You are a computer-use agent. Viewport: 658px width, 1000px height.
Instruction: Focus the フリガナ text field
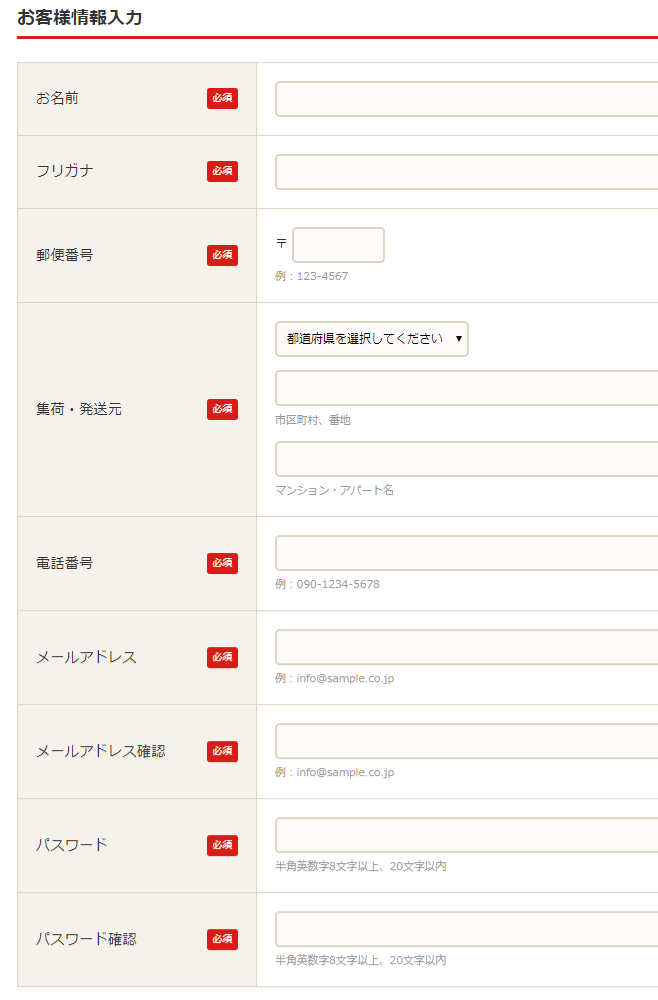click(x=466, y=172)
